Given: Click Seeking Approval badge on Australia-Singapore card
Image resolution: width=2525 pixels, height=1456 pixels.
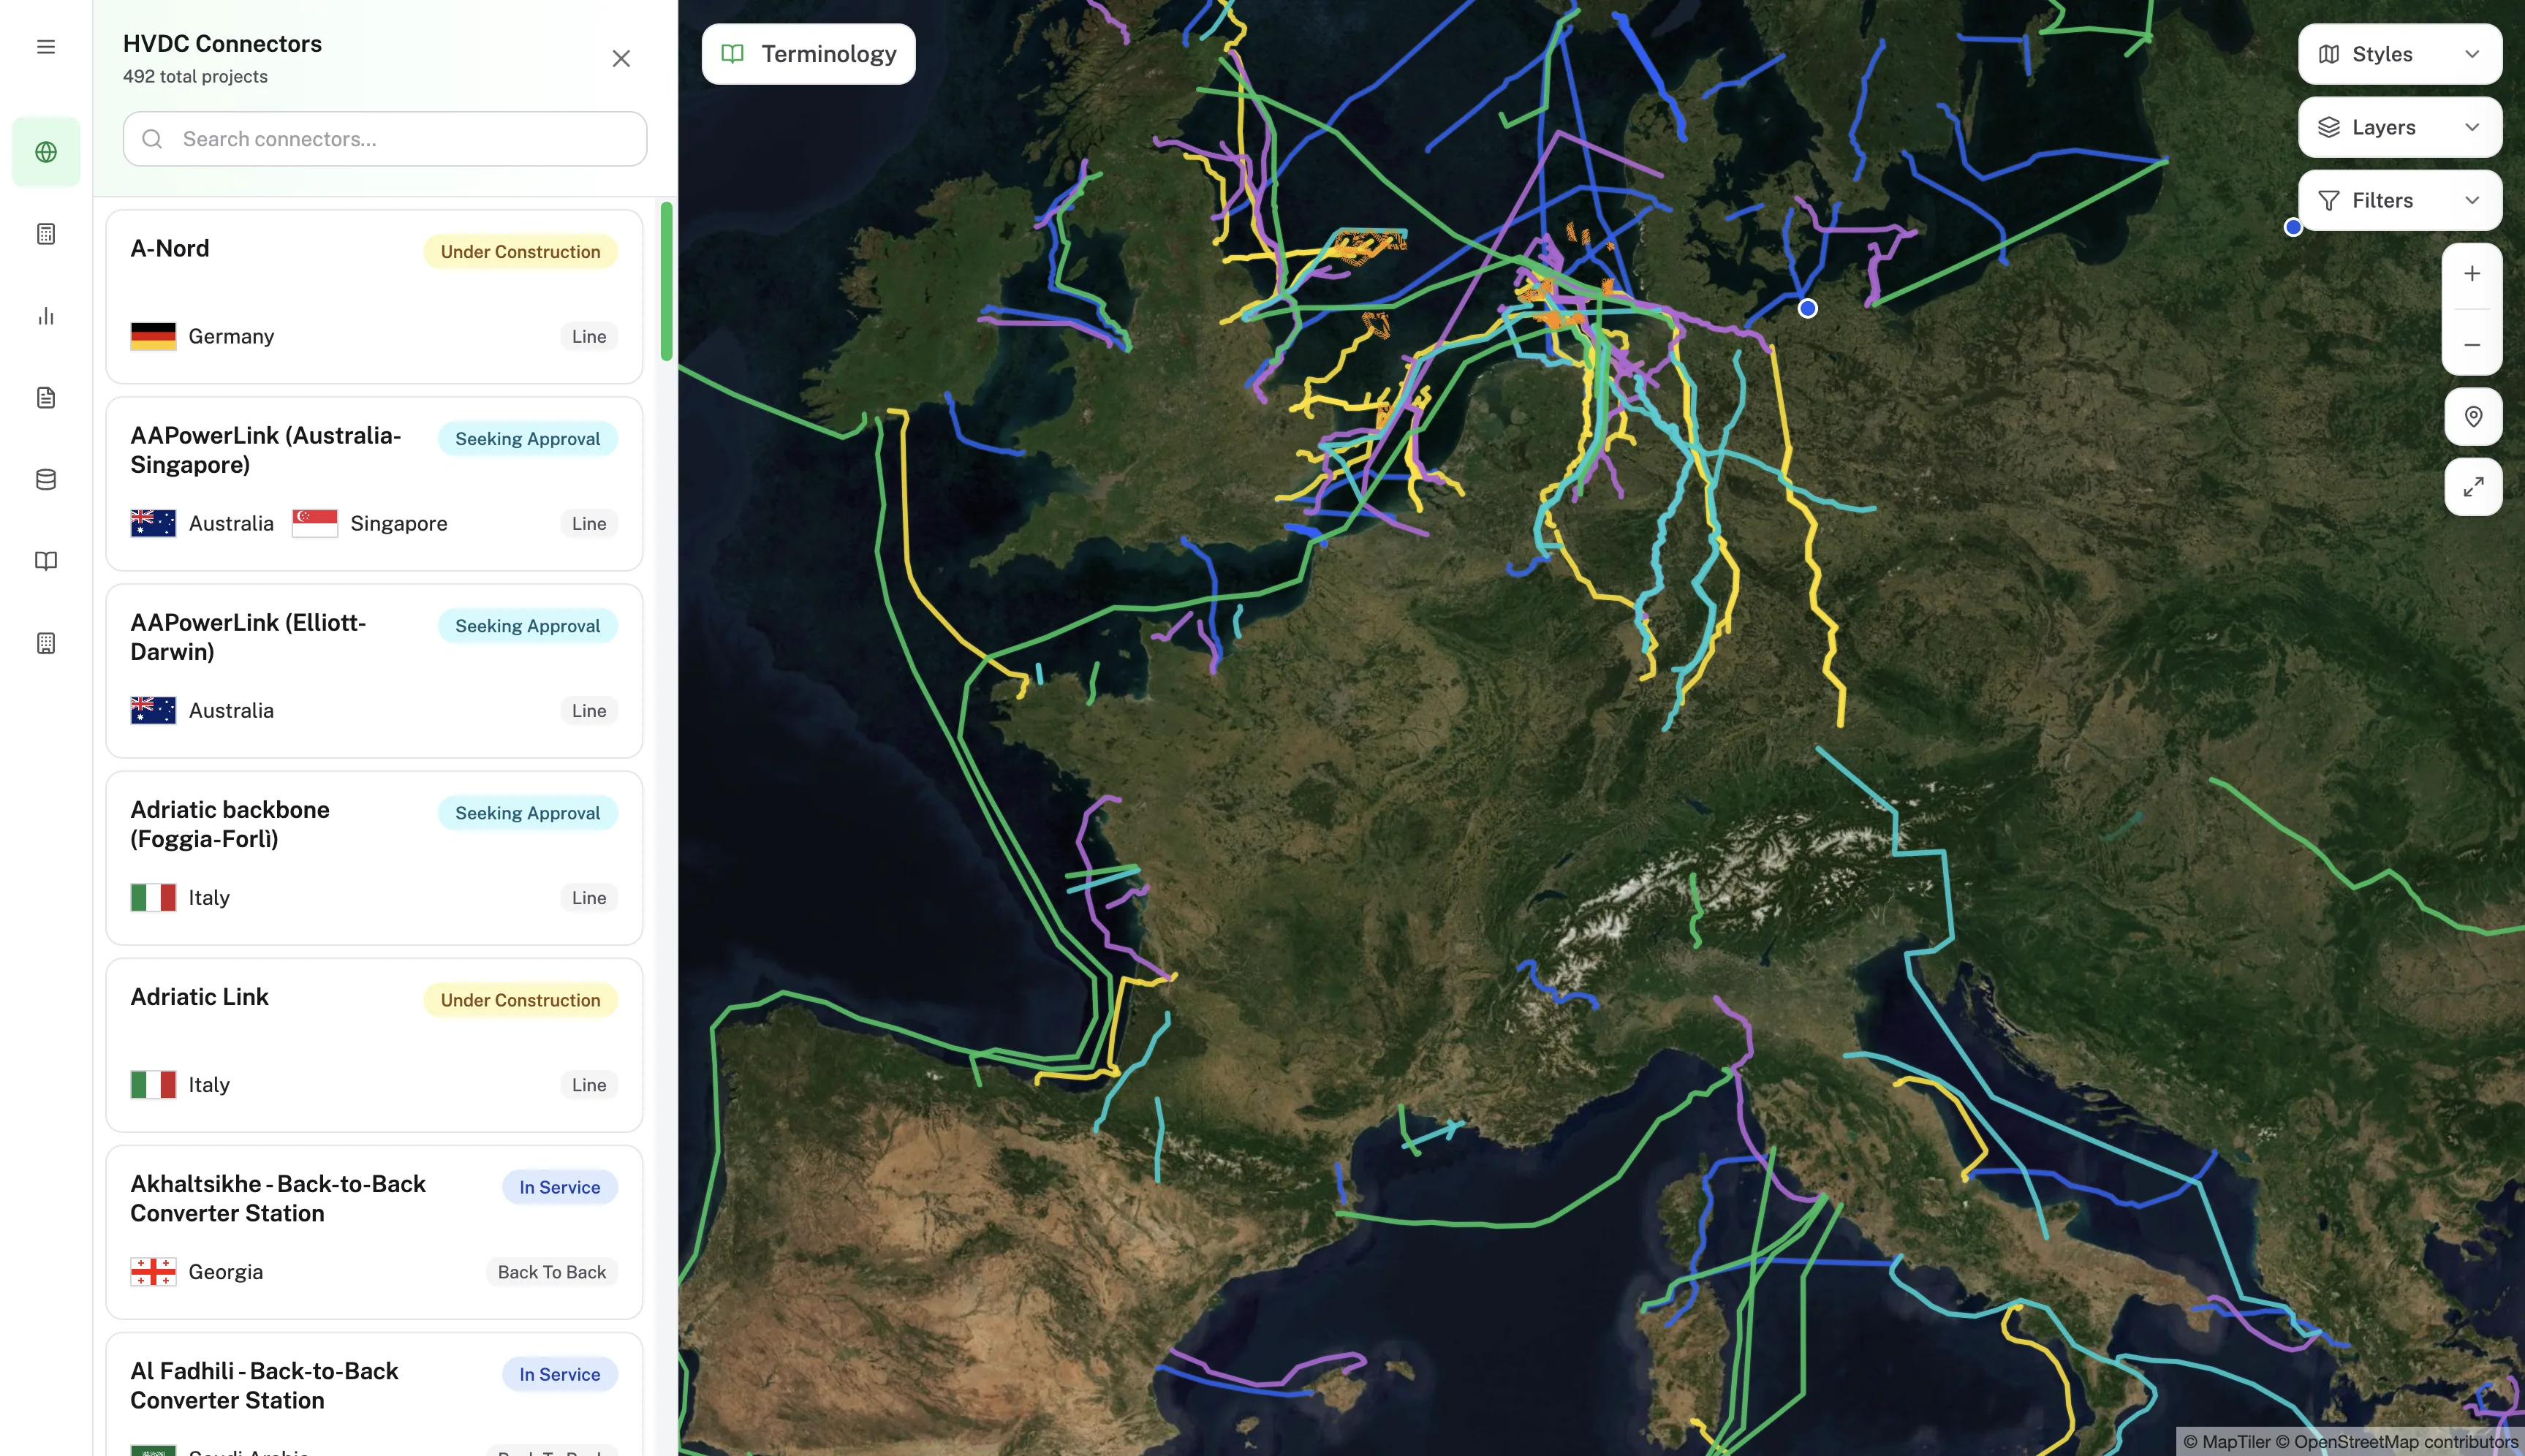Looking at the screenshot, I should coord(528,439).
